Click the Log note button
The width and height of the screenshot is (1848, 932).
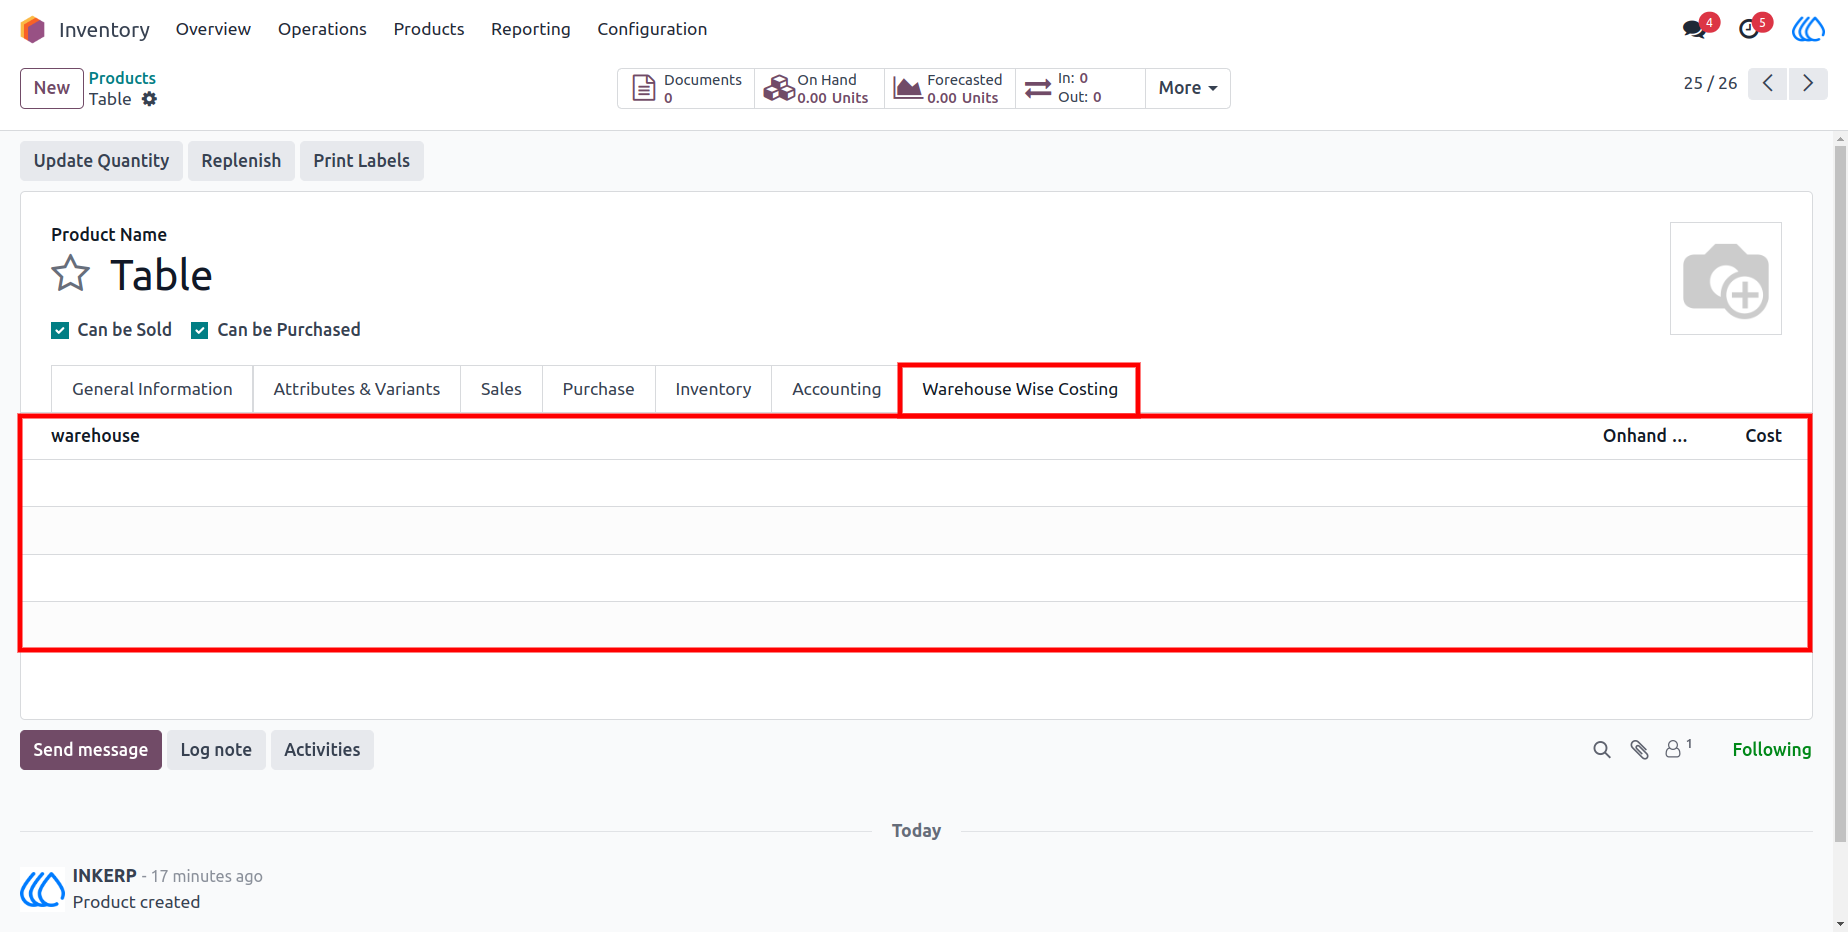click(216, 750)
